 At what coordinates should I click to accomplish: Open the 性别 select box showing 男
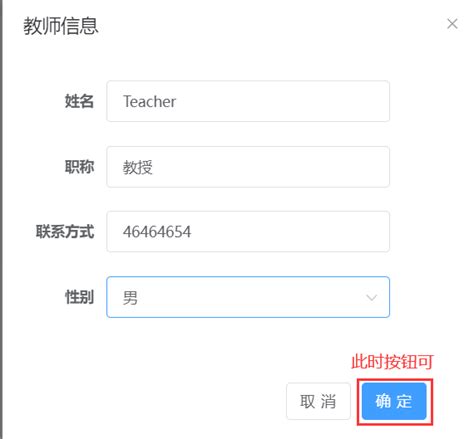(x=248, y=297)
